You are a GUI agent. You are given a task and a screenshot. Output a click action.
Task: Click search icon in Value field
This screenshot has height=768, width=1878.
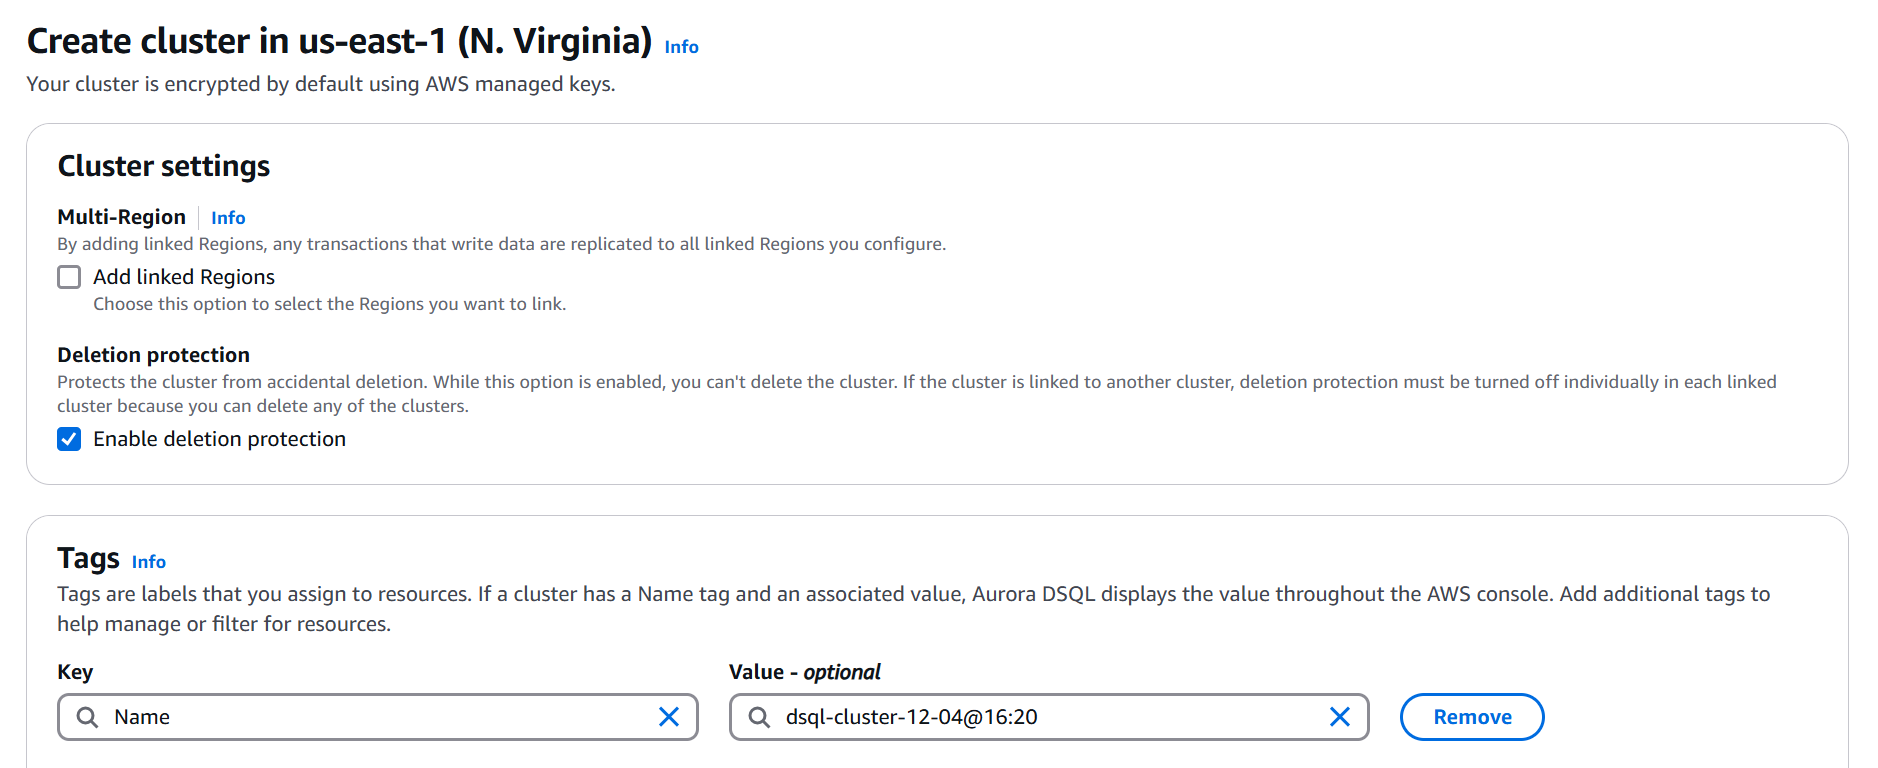tap(759, 717)
